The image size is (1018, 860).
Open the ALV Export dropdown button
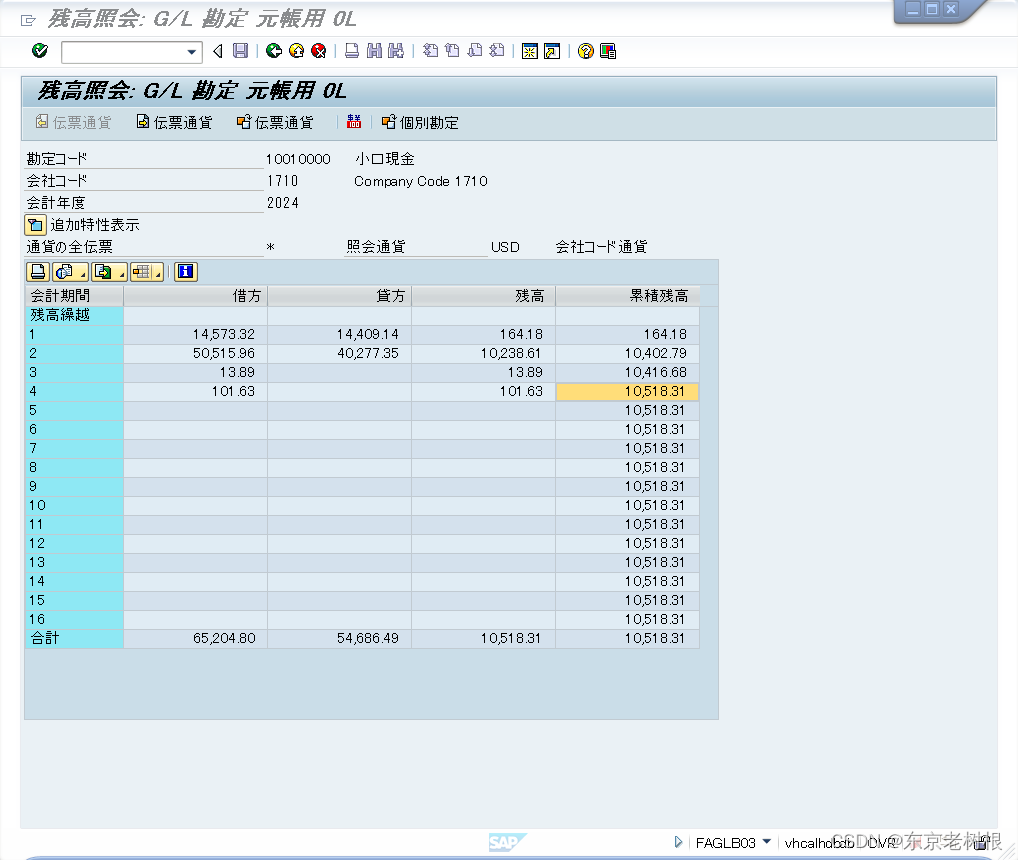(x=109, y=272)
